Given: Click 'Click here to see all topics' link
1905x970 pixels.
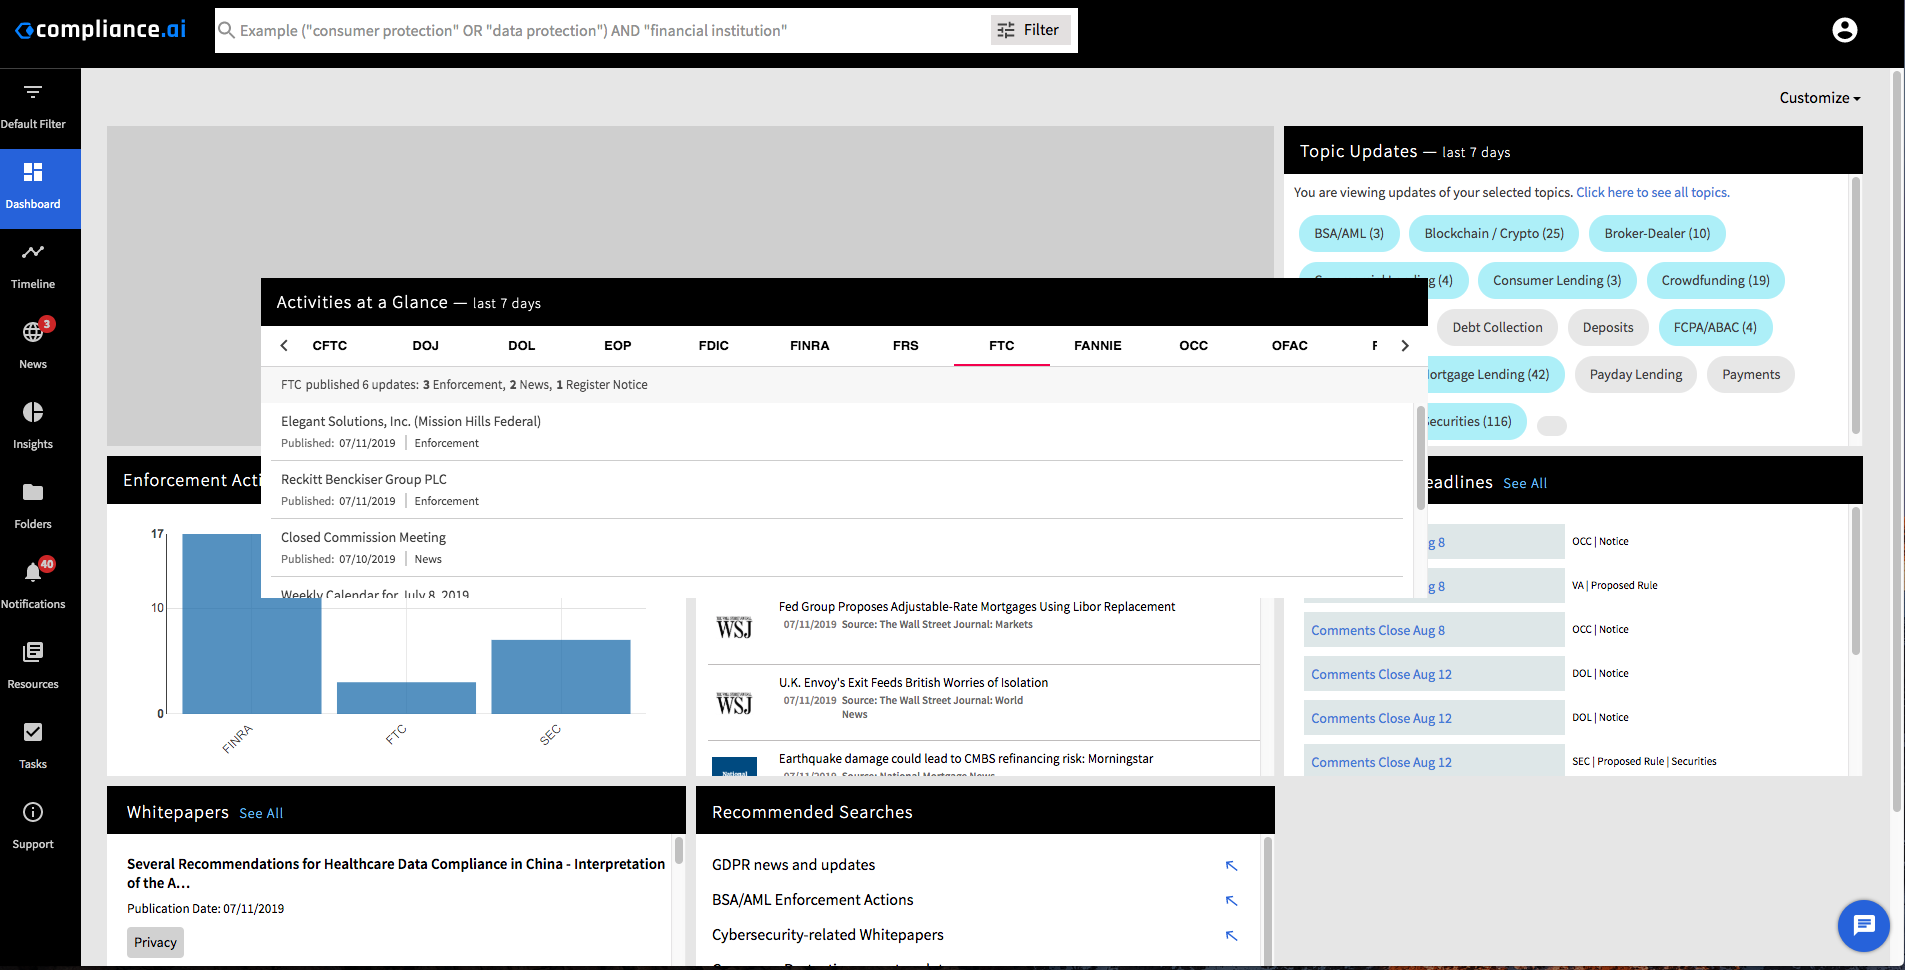Looking at the screenshot, I should [1652, 192].
